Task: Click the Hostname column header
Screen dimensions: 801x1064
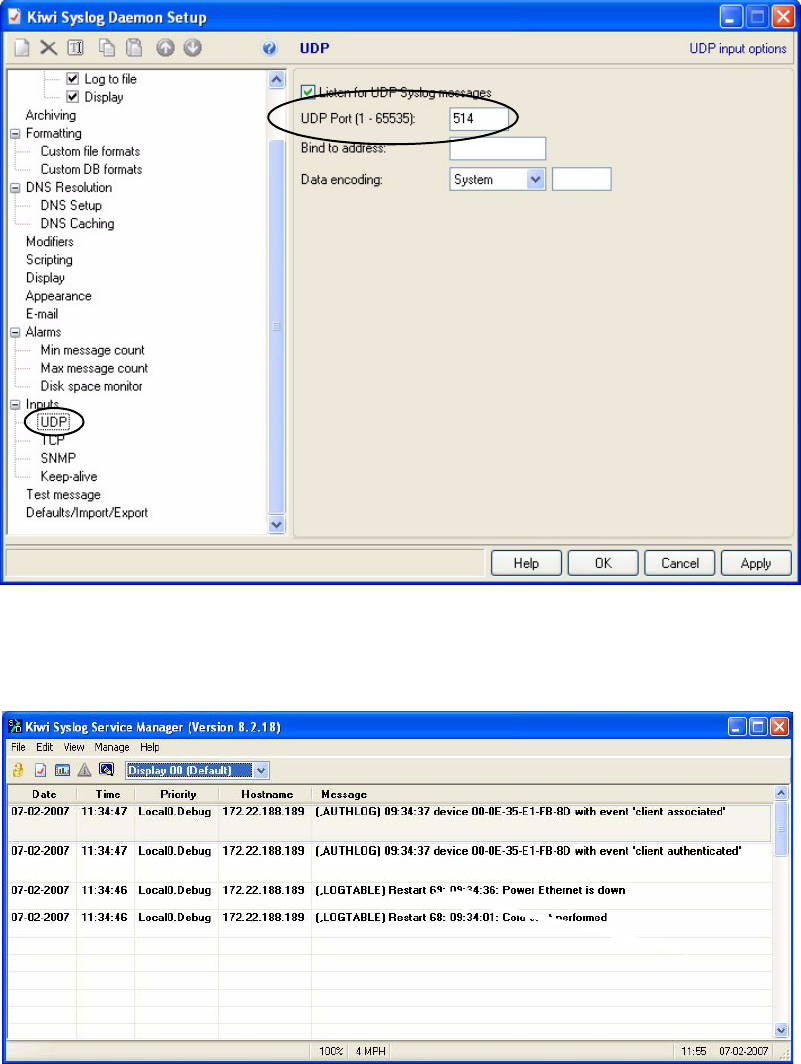Action: tap(265, 794)
